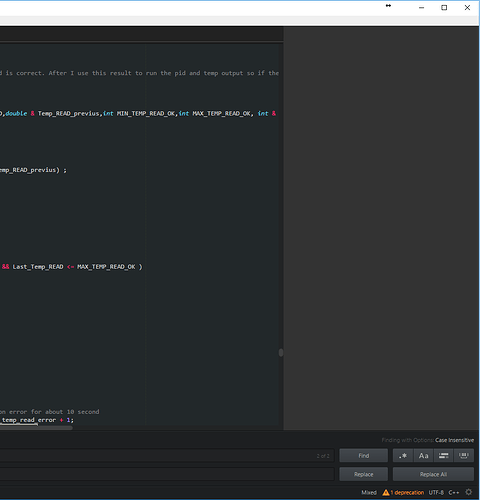The width and height of the screenshot is (481, 500).
Task: Click the replace text input field
Action: tap(167, 474)
